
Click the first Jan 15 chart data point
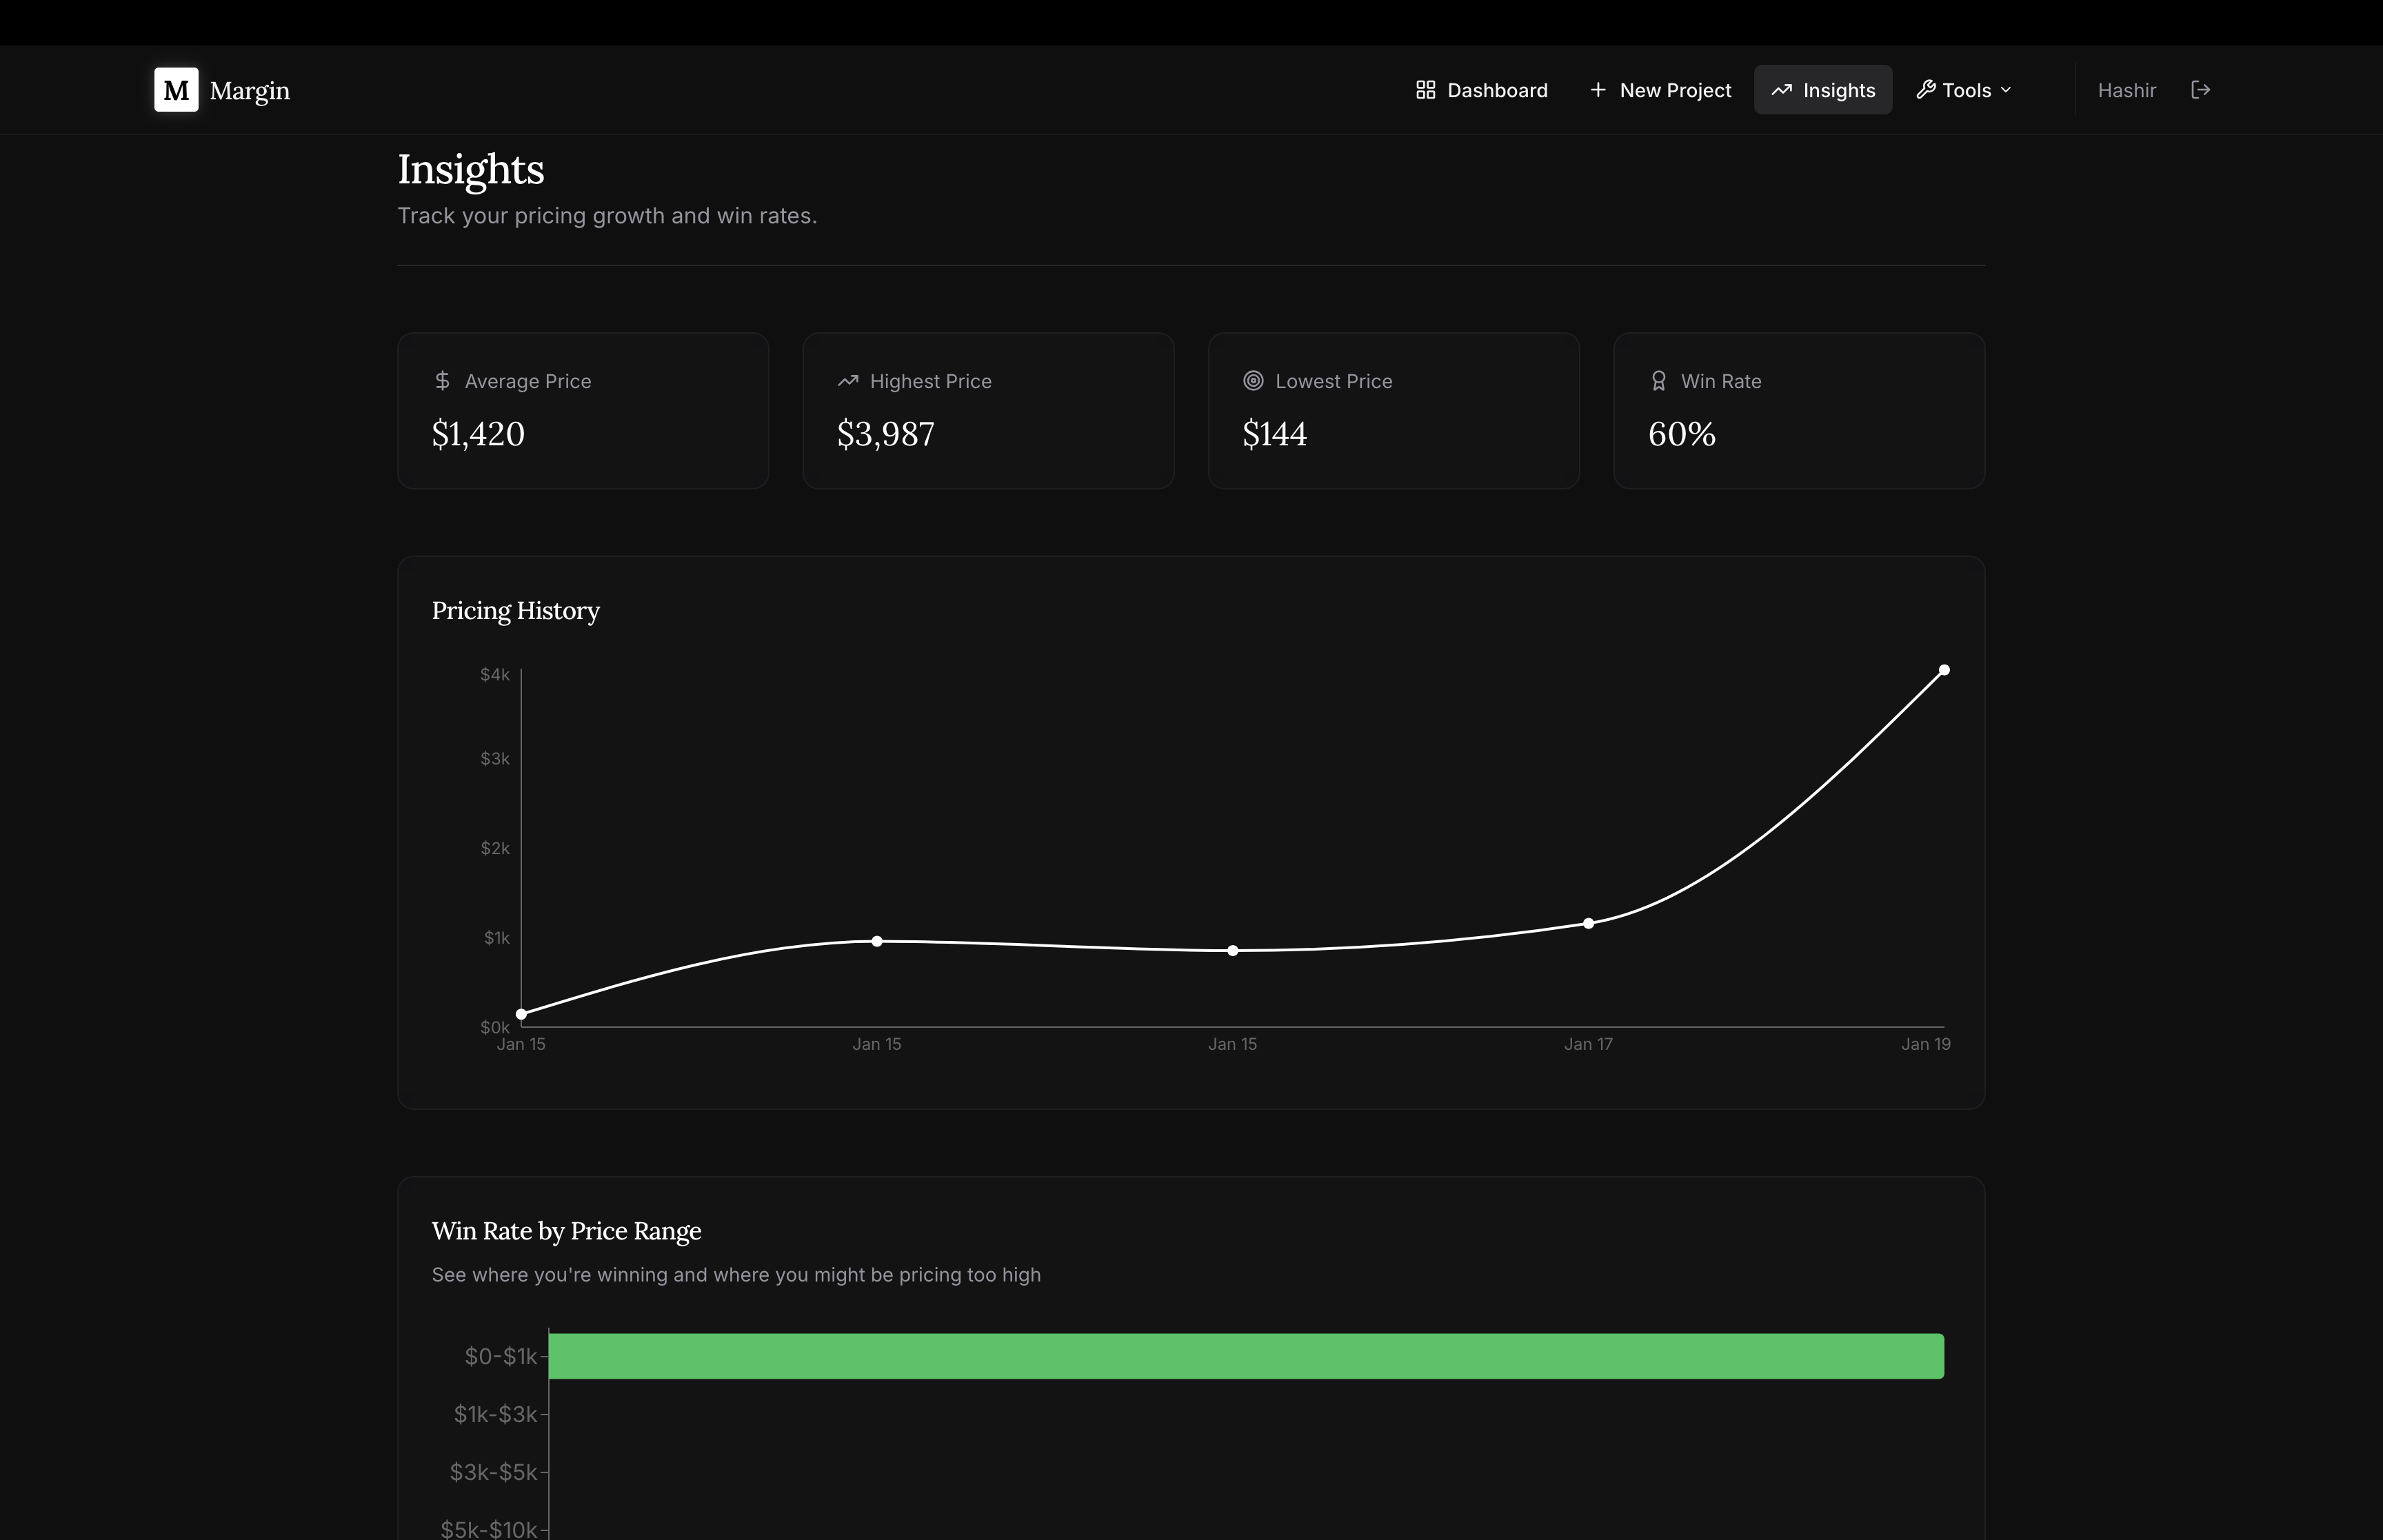[x=521, y=1014]
